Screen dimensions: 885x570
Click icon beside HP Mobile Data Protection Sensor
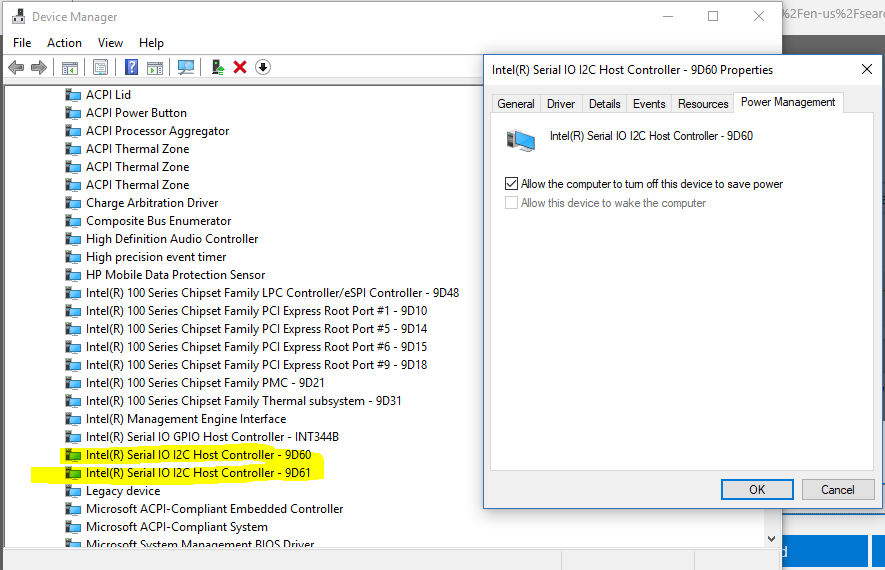[73, 275]
